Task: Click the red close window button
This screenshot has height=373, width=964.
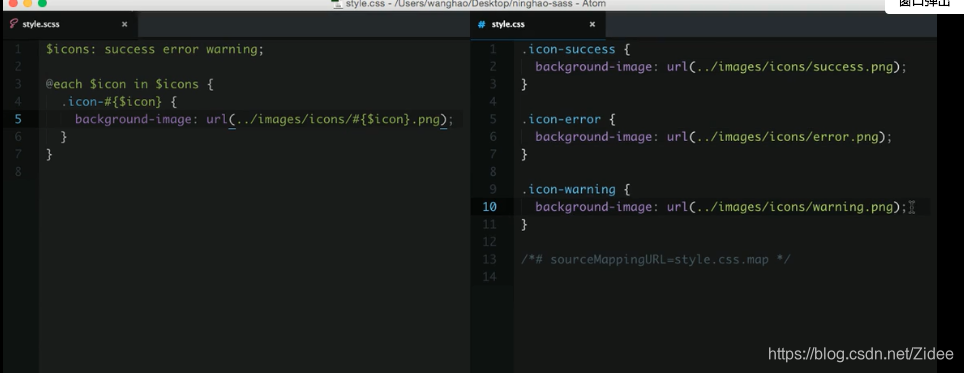Action: [x=13, y=3]
